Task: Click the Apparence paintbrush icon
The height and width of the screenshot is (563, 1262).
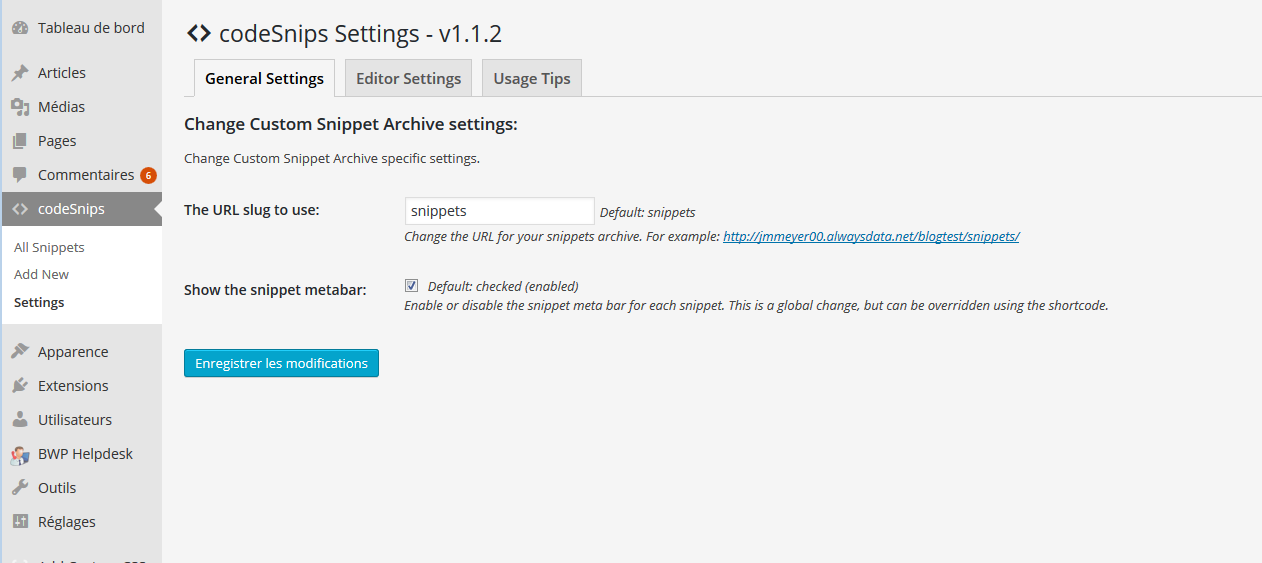Action: [20, 352]
